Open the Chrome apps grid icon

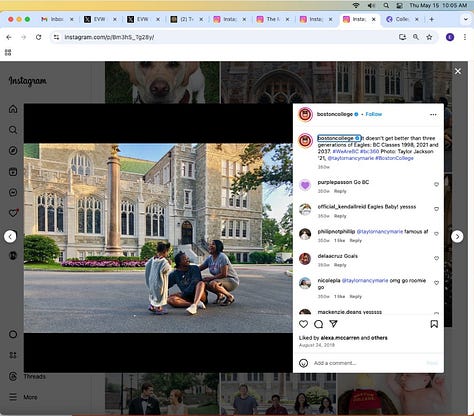(x=8, y=52)
